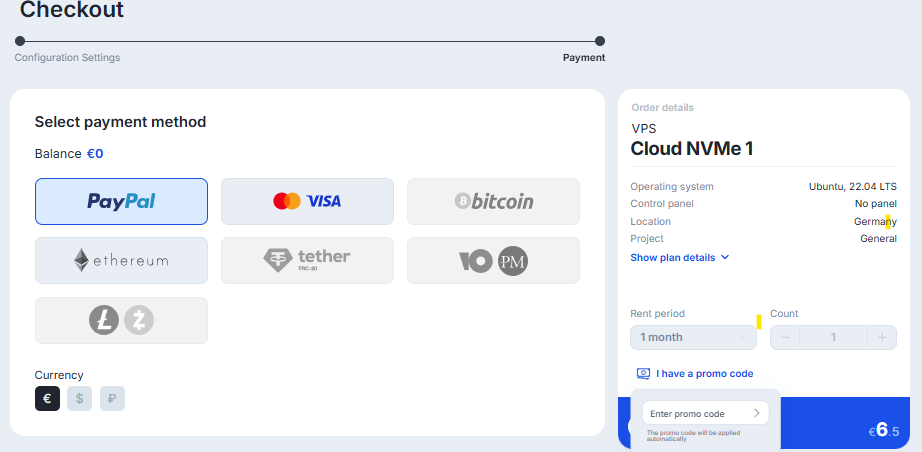The image size is (922, 452).
Task: Go to Configuration Settings step
Action: point(67,58)
